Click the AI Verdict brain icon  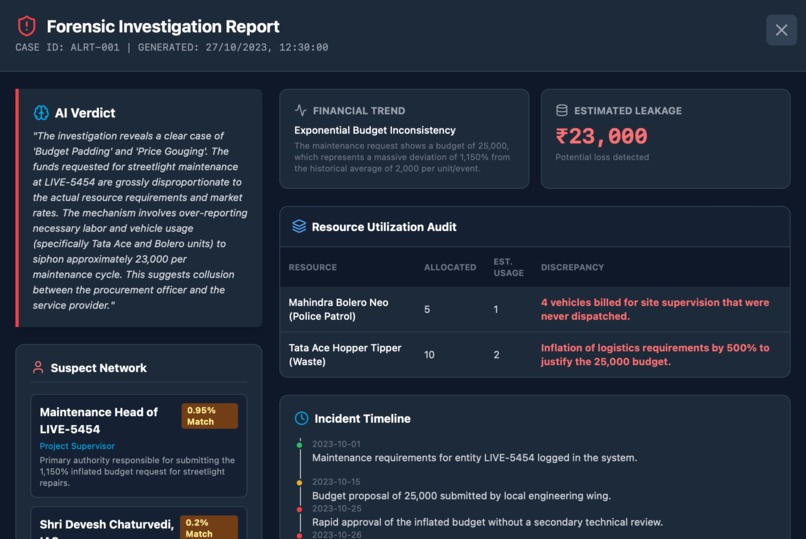(x=41, y=113)
